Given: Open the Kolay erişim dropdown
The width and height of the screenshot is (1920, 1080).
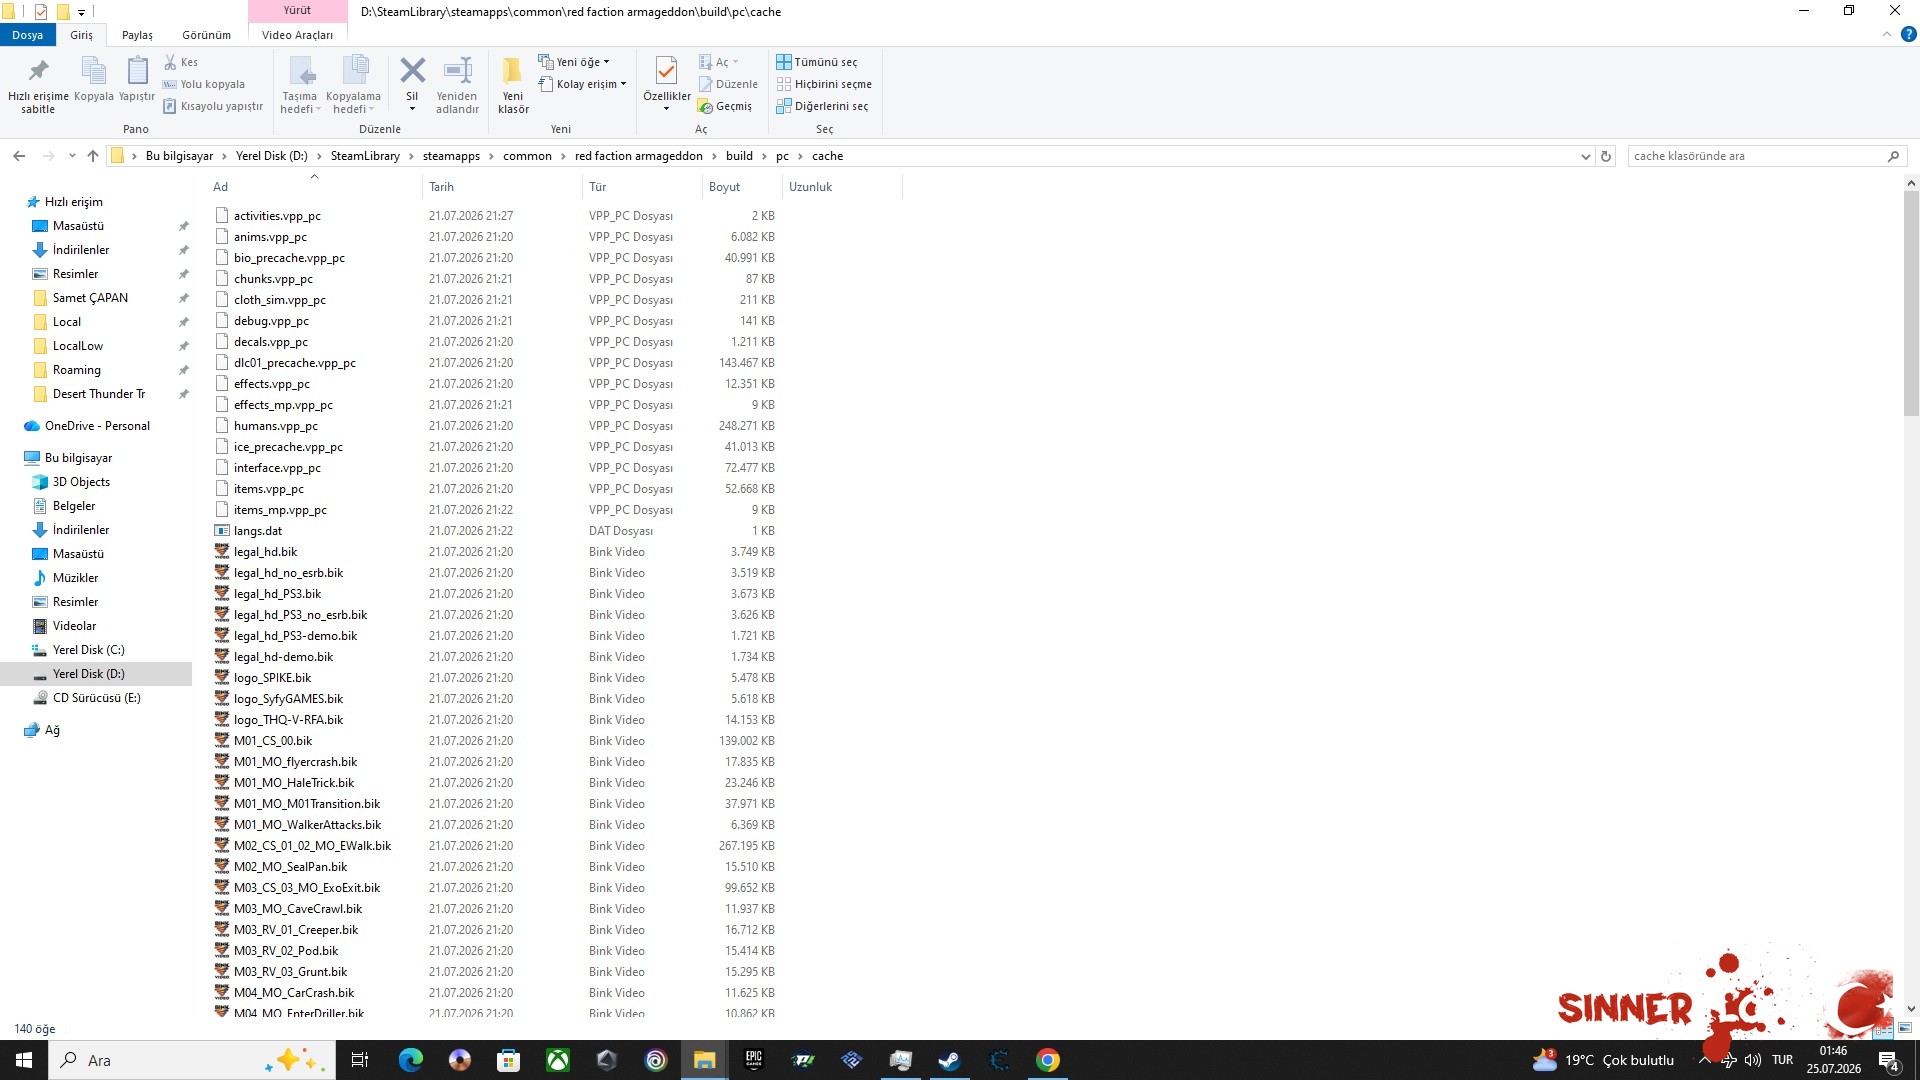Looking at the screenshot, I should pyautogui.click(x=583, y=84).
